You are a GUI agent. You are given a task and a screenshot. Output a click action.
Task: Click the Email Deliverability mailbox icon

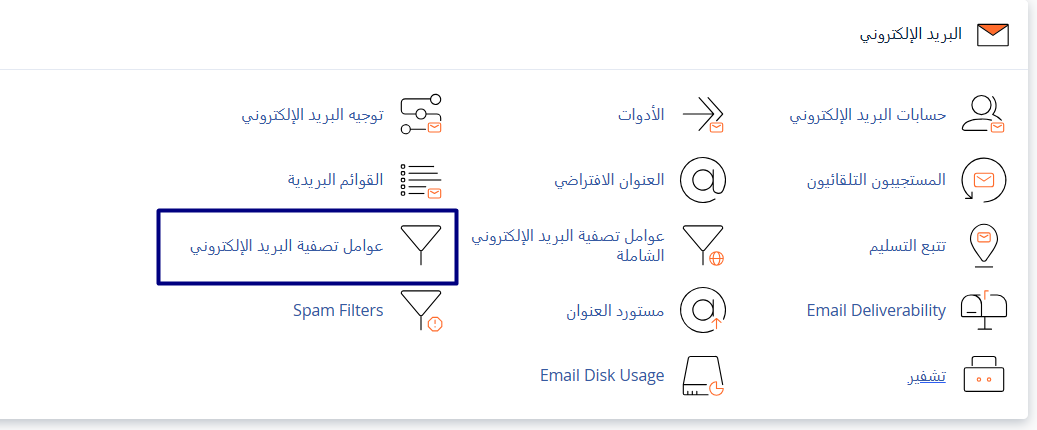[983, 311]
